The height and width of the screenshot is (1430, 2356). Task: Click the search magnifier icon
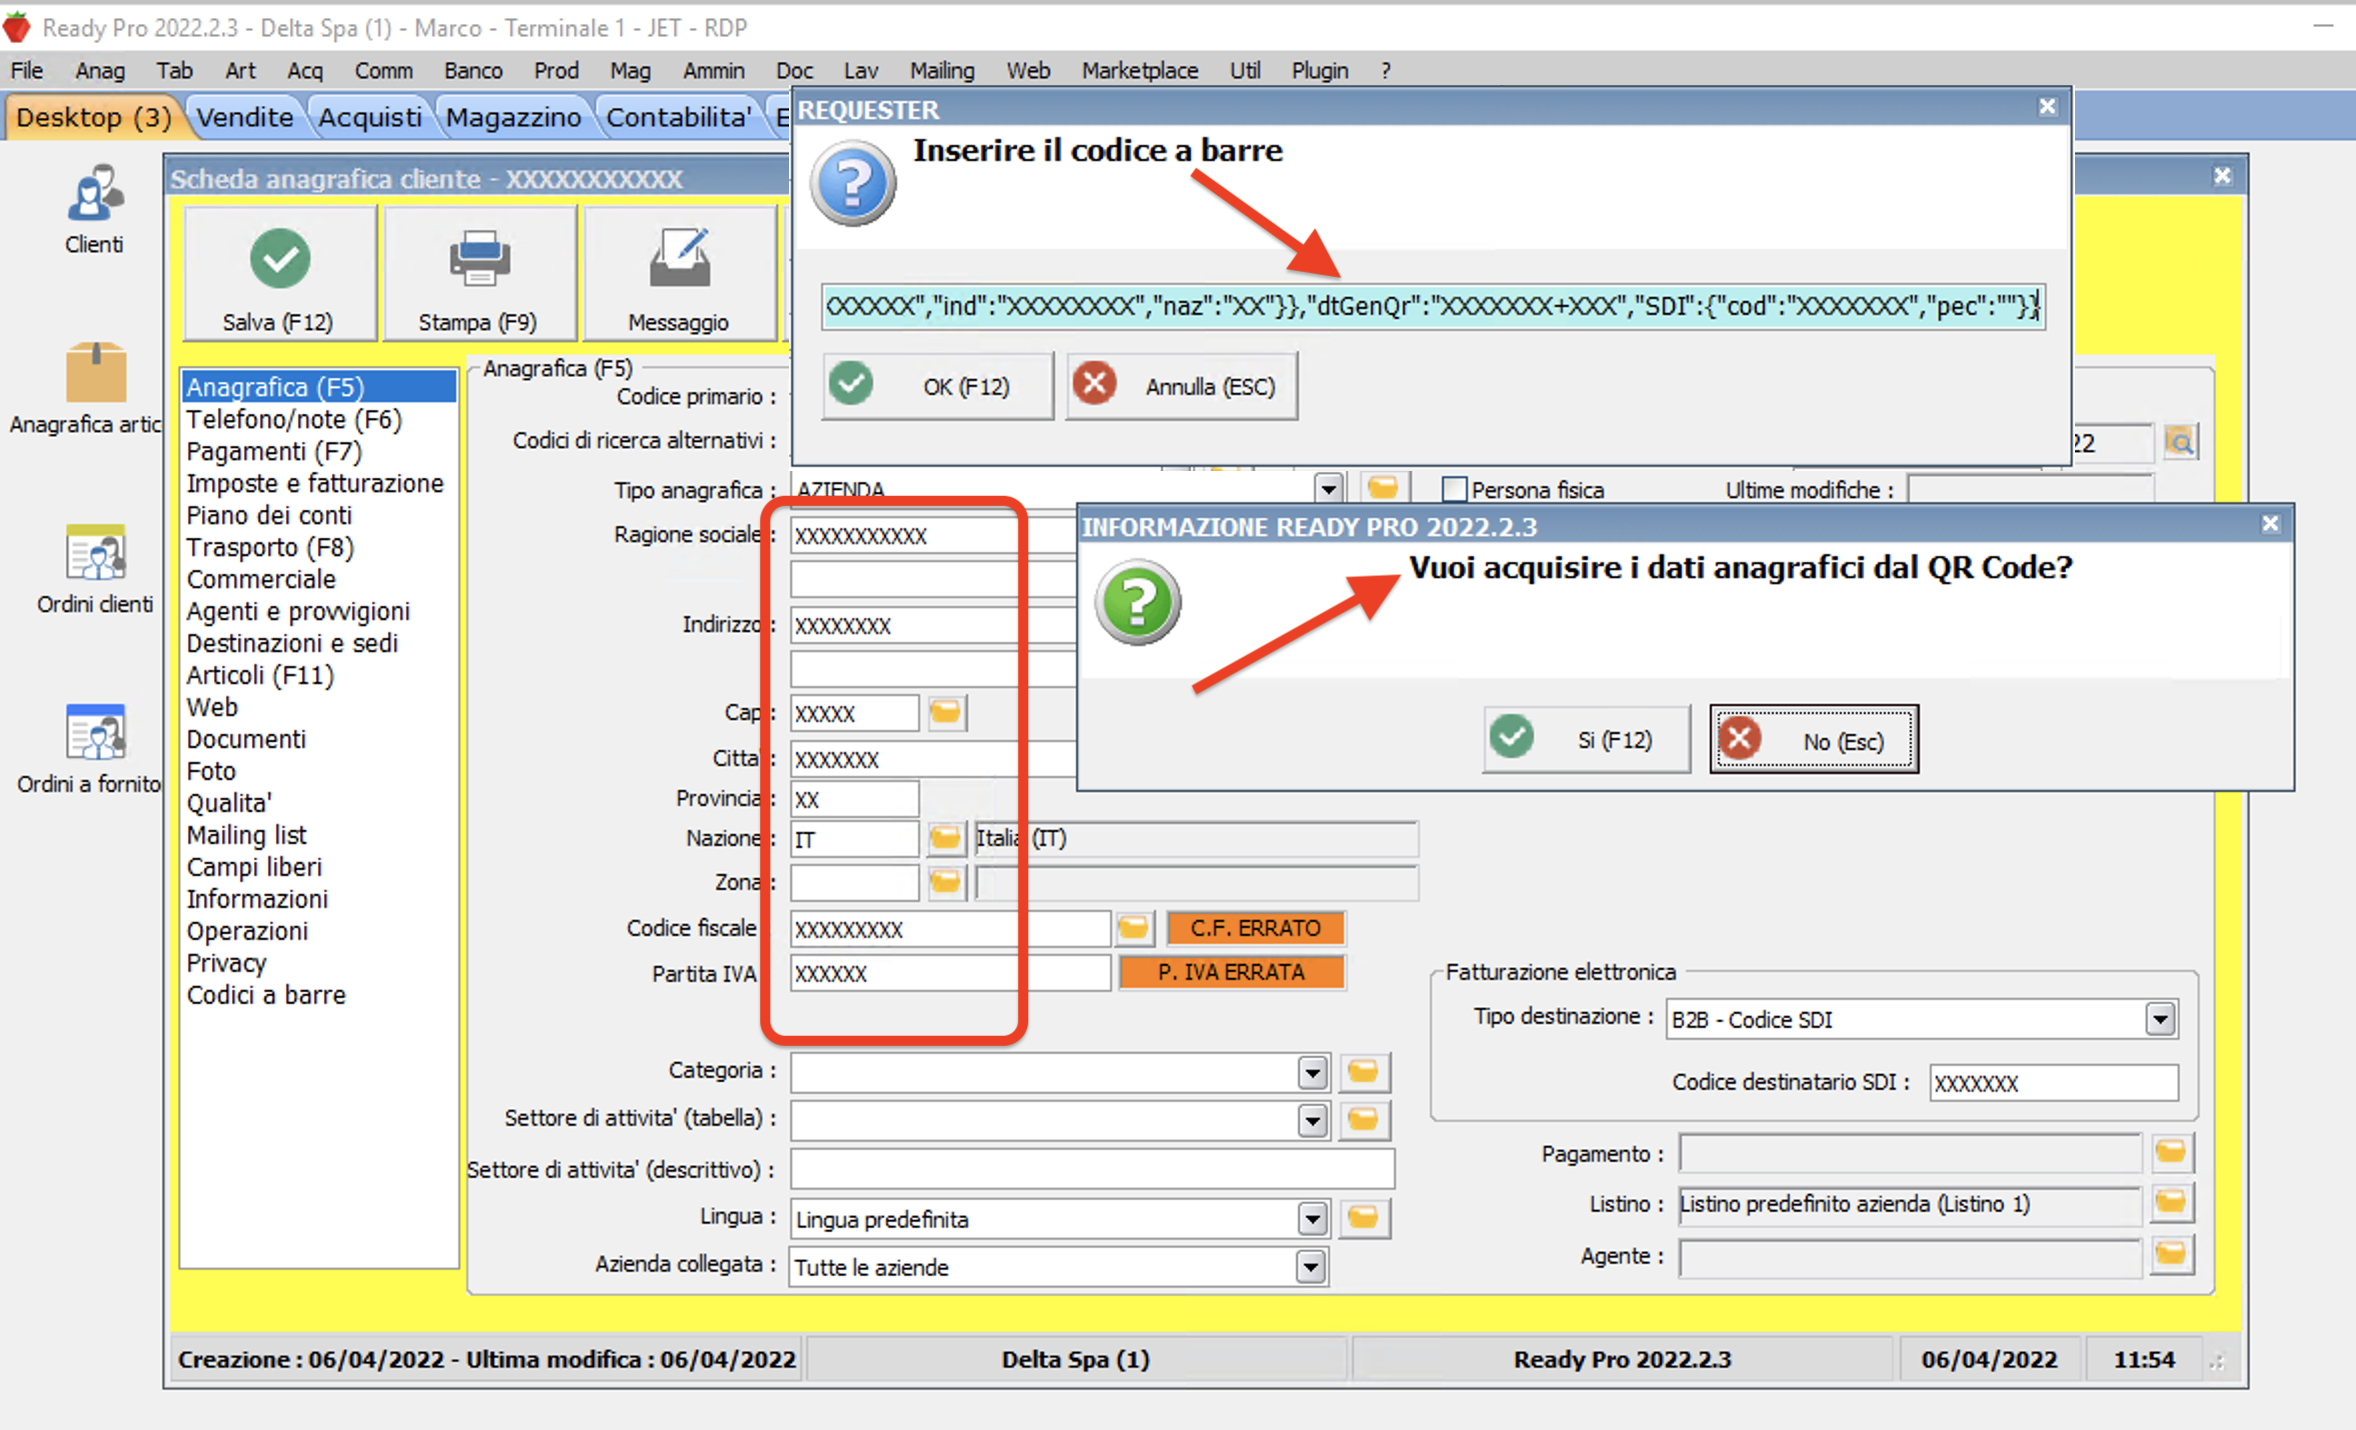2180,442
